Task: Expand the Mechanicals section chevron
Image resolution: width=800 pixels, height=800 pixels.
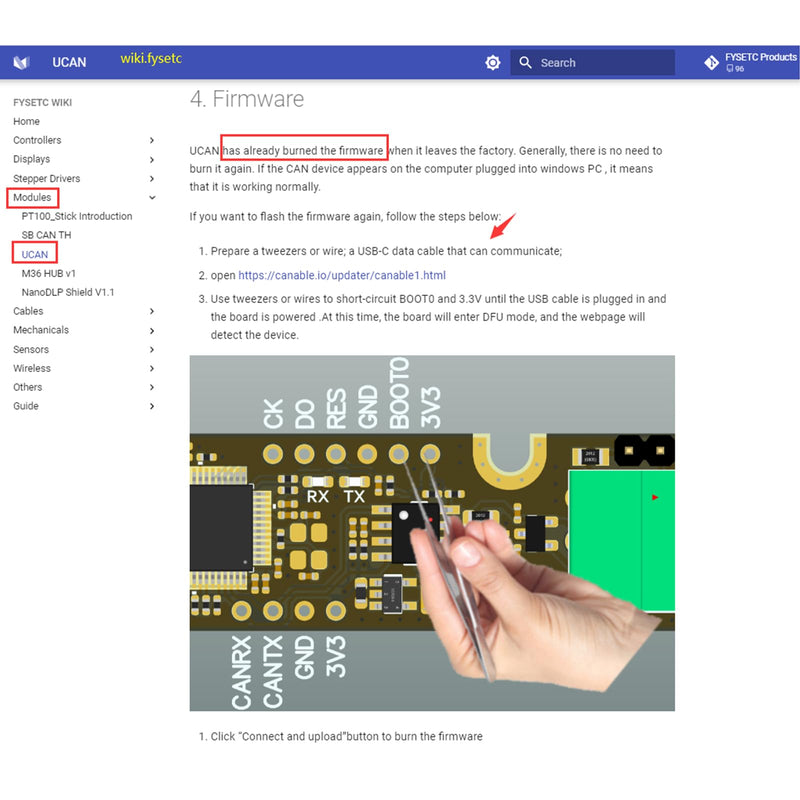Action: click(x=152, y=330)
